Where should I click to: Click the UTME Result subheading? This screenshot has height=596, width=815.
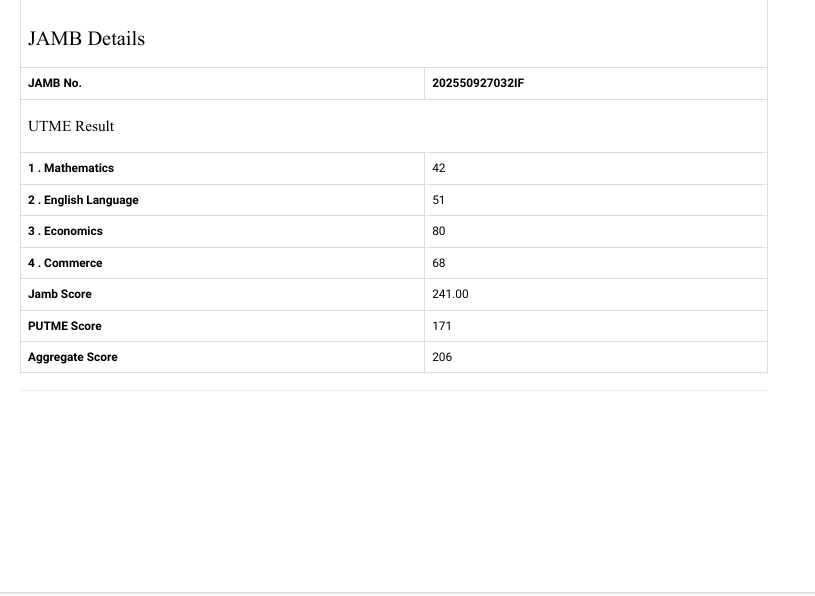tap(71, 126)
